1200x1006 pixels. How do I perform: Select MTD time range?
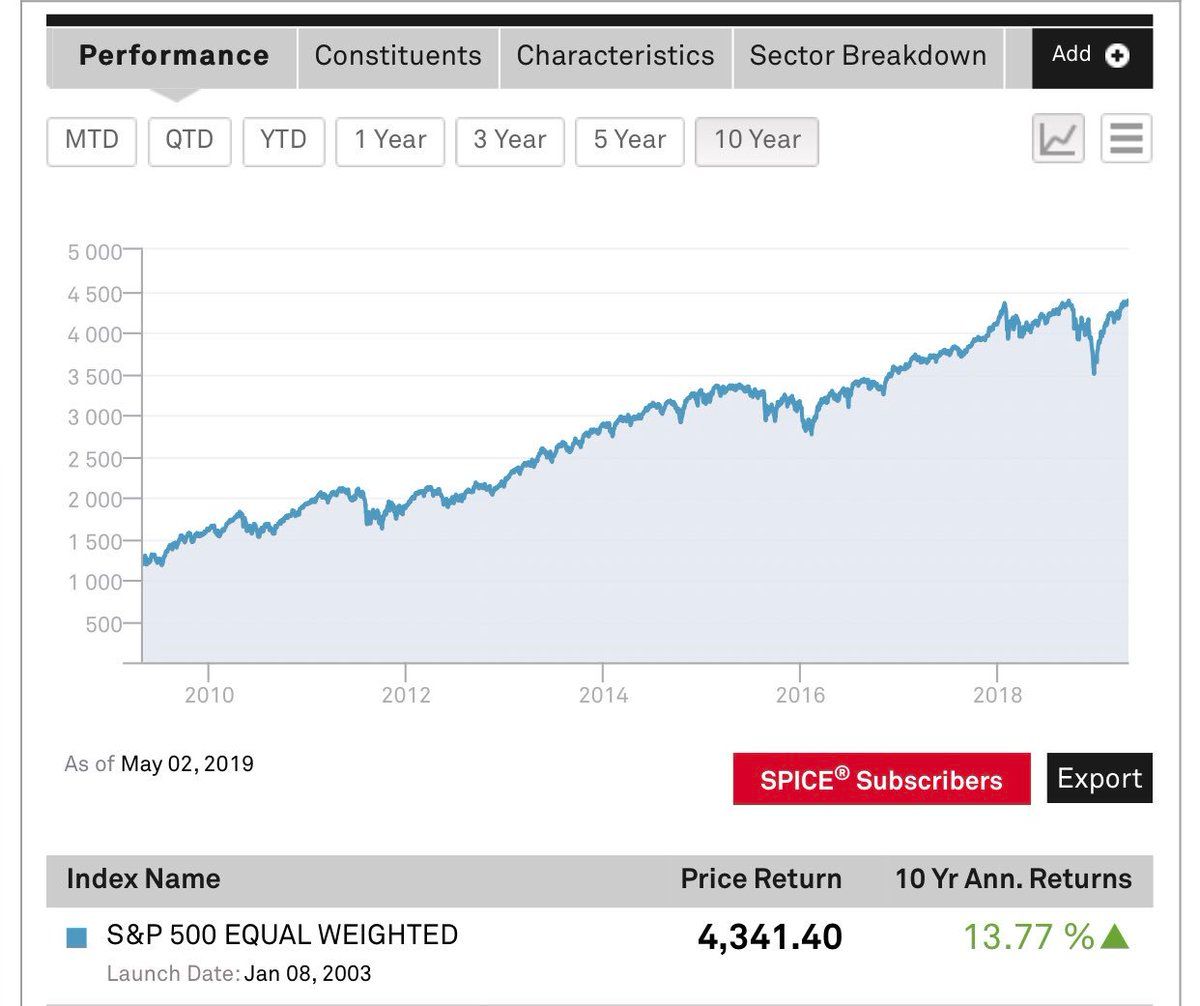[x=91, y=140]
